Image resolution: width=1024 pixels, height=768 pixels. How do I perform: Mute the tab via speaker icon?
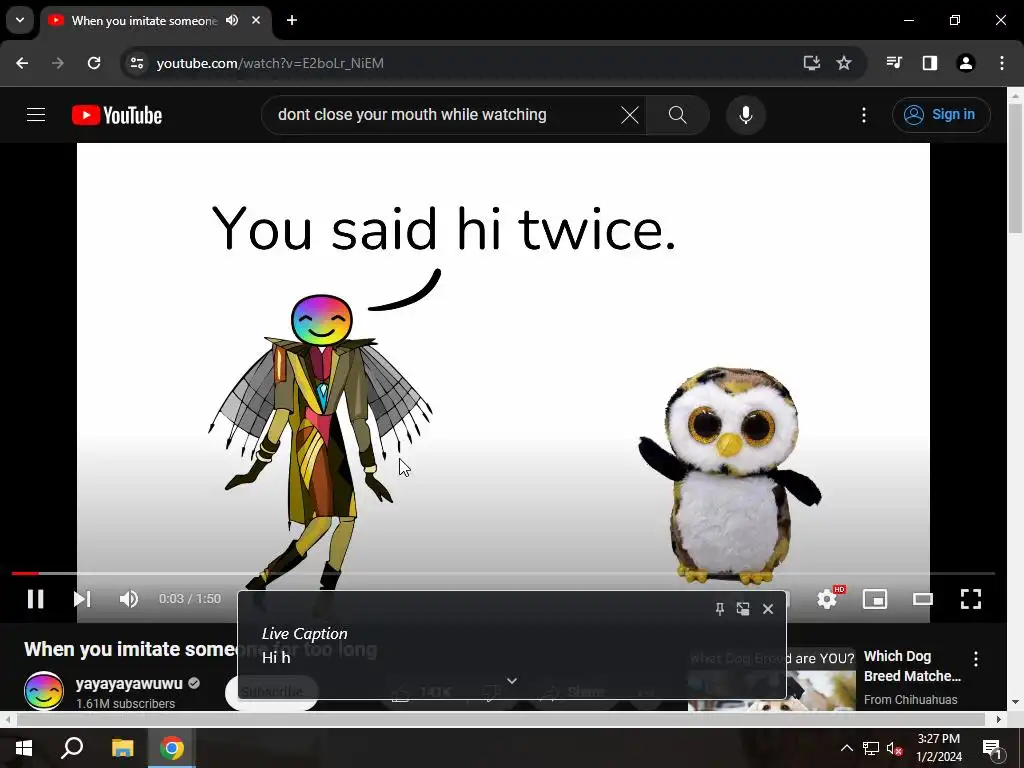coord(232,20)
